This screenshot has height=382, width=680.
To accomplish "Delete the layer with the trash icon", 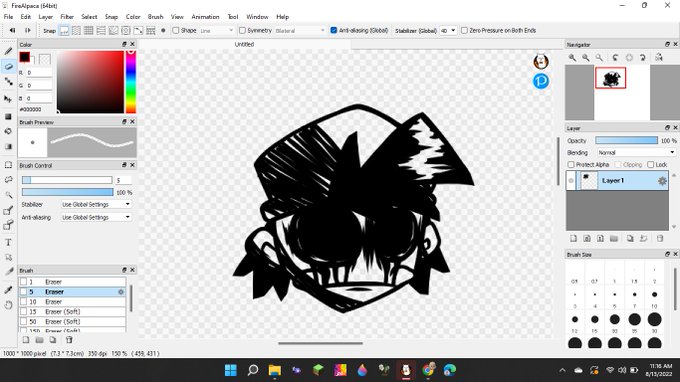I will tap(660, 238).
